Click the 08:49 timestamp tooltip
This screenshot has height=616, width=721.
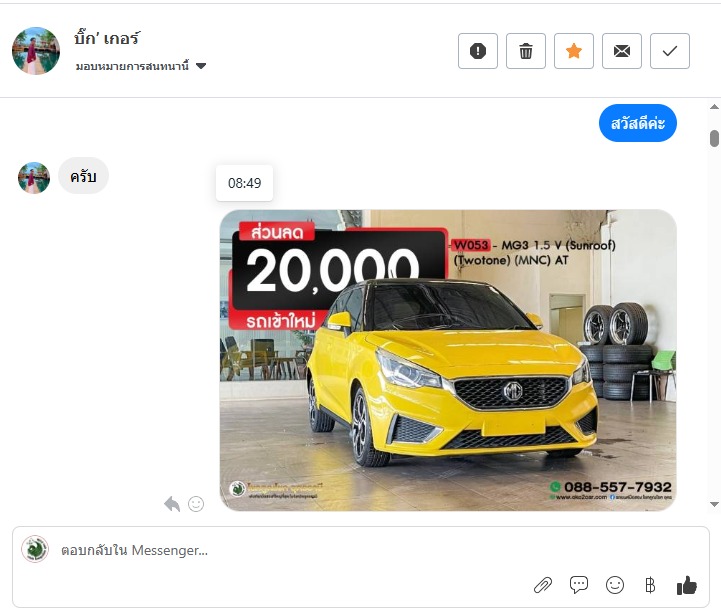[x=245, y=183]
